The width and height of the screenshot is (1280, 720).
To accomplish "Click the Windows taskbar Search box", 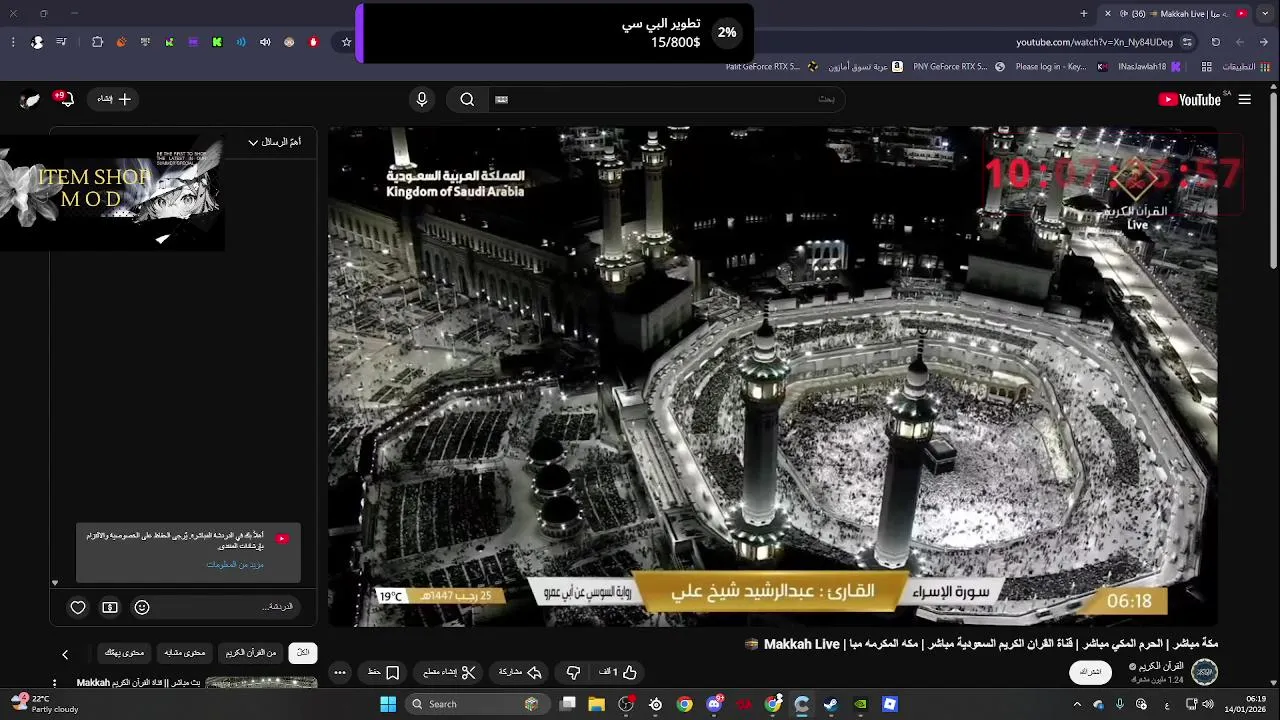I will point(478,704).
